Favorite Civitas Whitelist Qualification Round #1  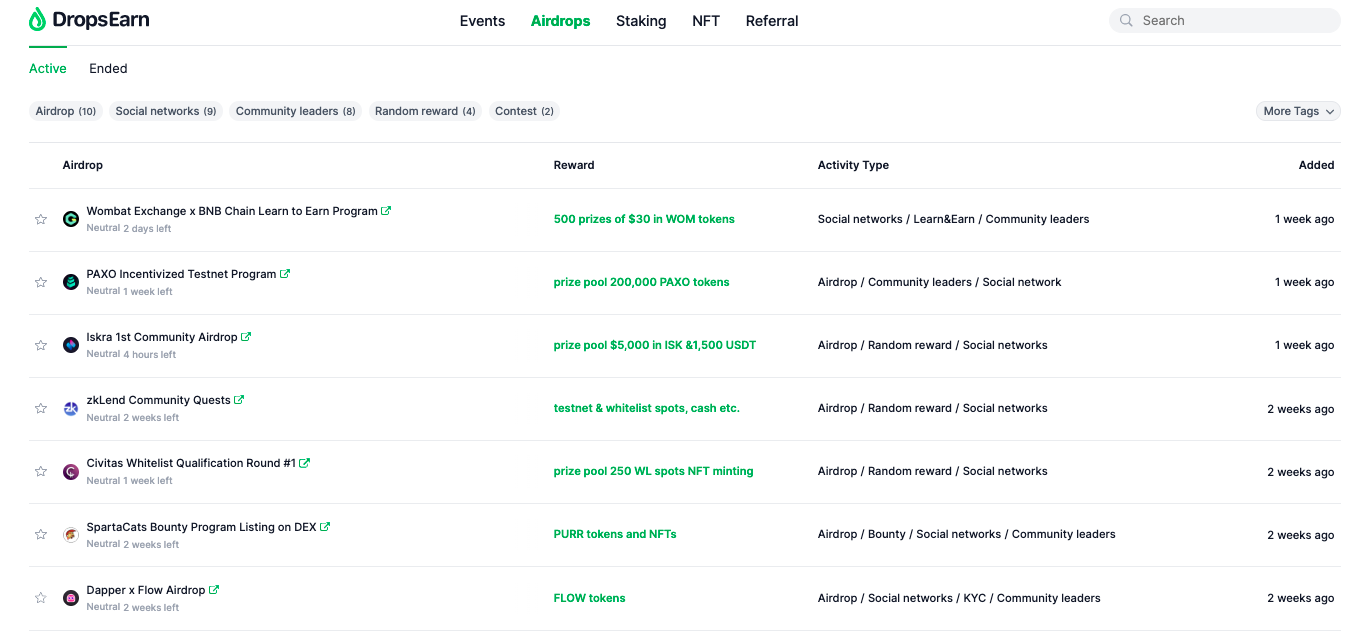[41, 471]
